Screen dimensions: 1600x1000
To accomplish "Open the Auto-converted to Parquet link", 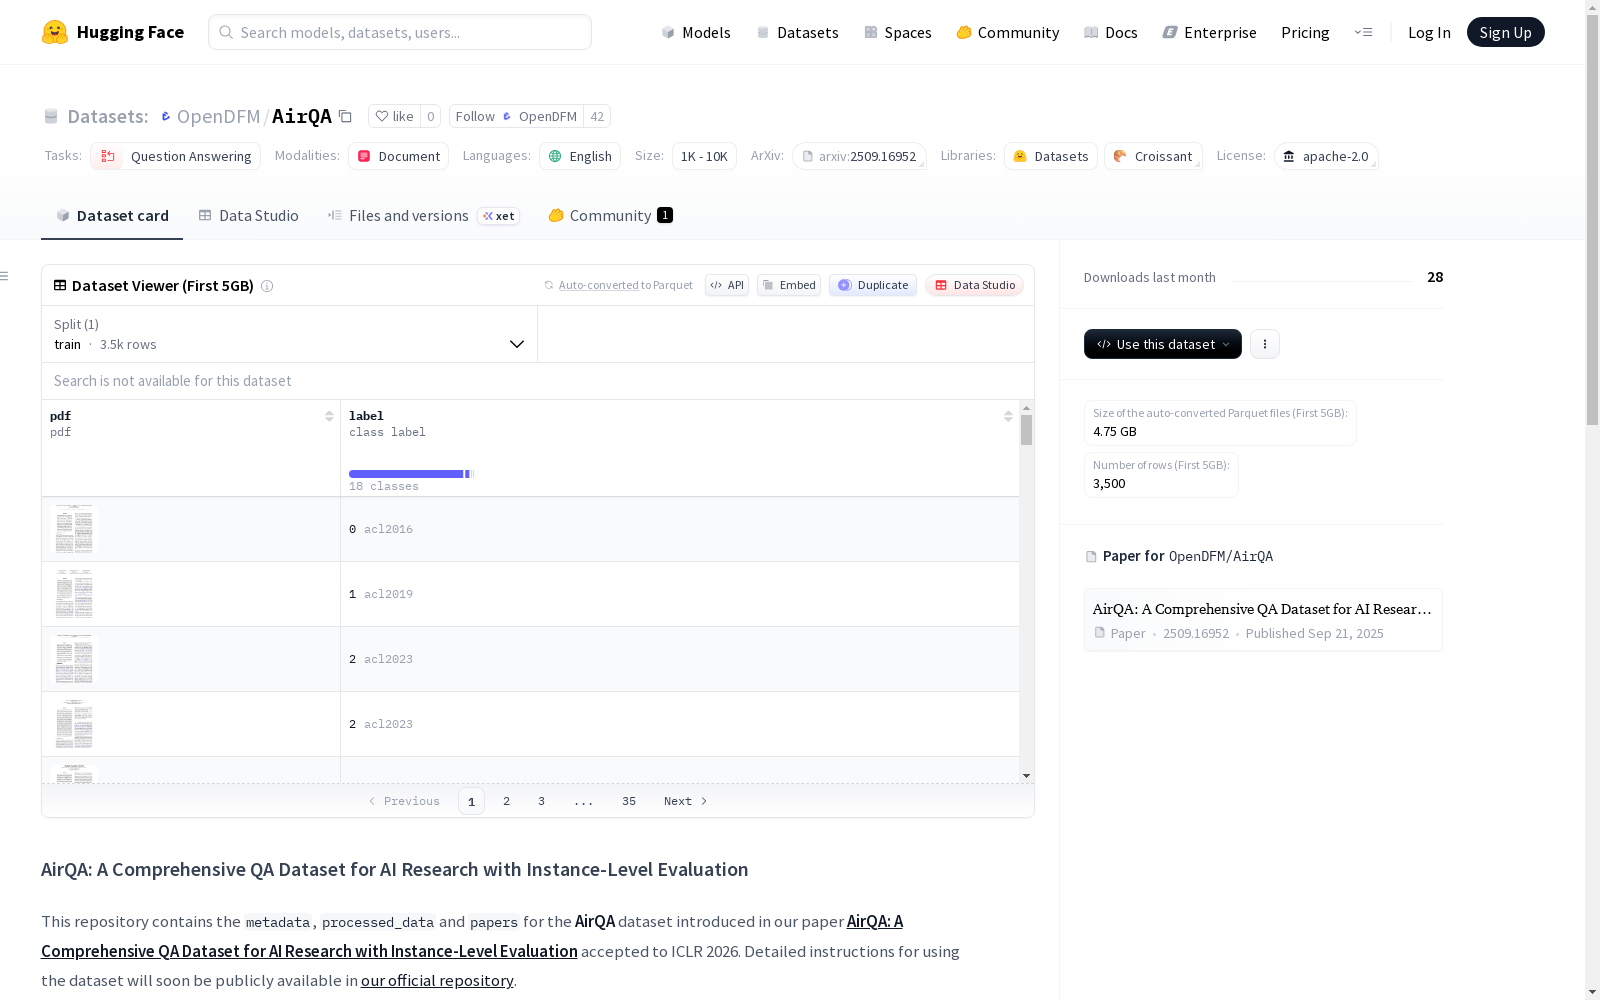I will [618, 285].
